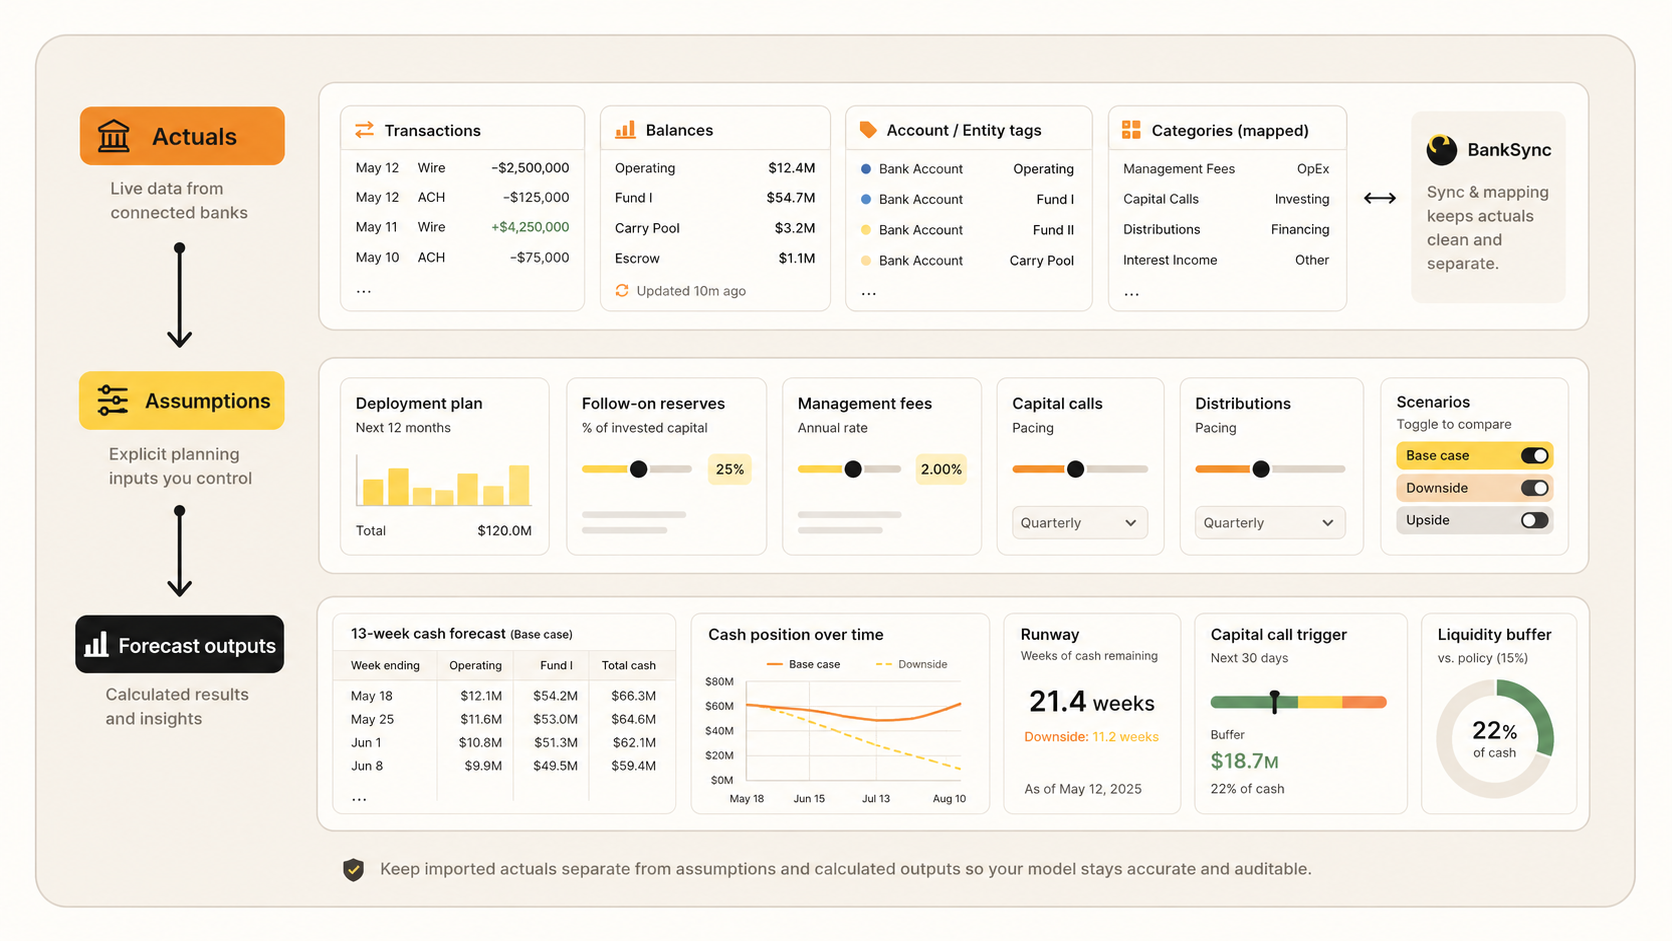Screen dimensions: 1672x941
Task: Adjust the Follow-on reserves slider handle
Action: (x=638, y=469)
